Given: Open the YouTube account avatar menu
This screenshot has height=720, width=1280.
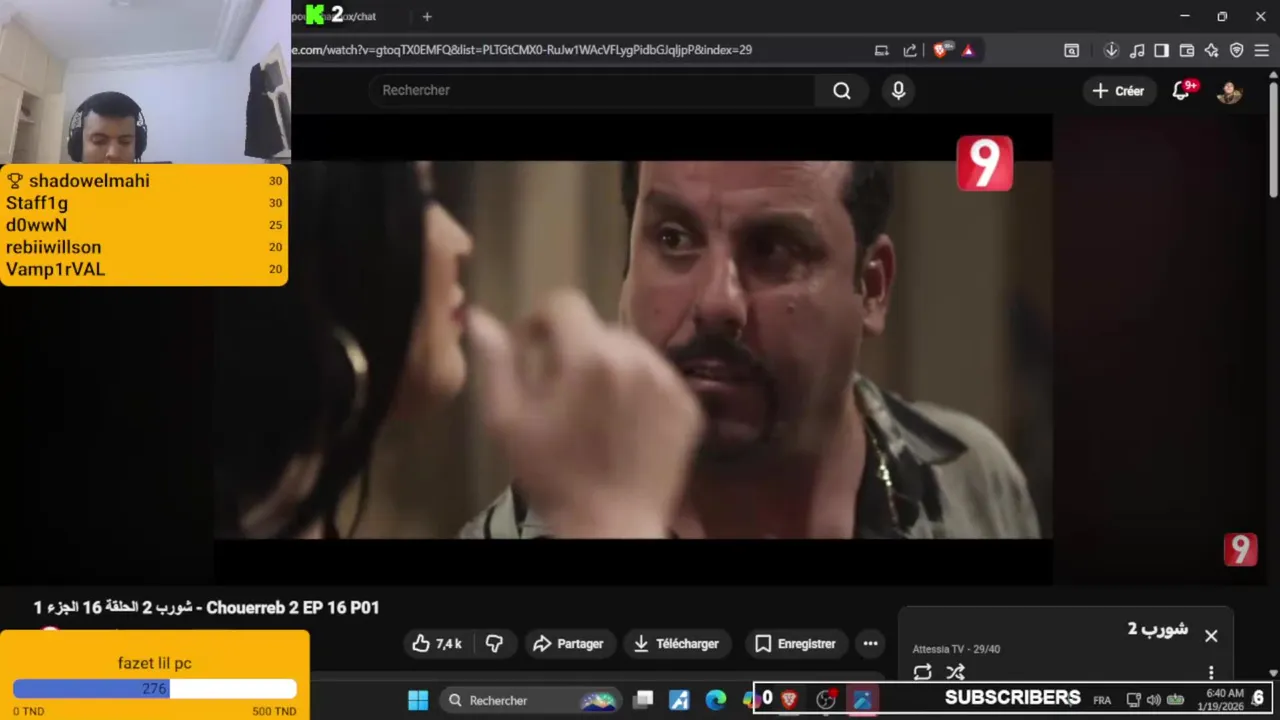Looking at the screenshot, I should [x=1229, y=91].
